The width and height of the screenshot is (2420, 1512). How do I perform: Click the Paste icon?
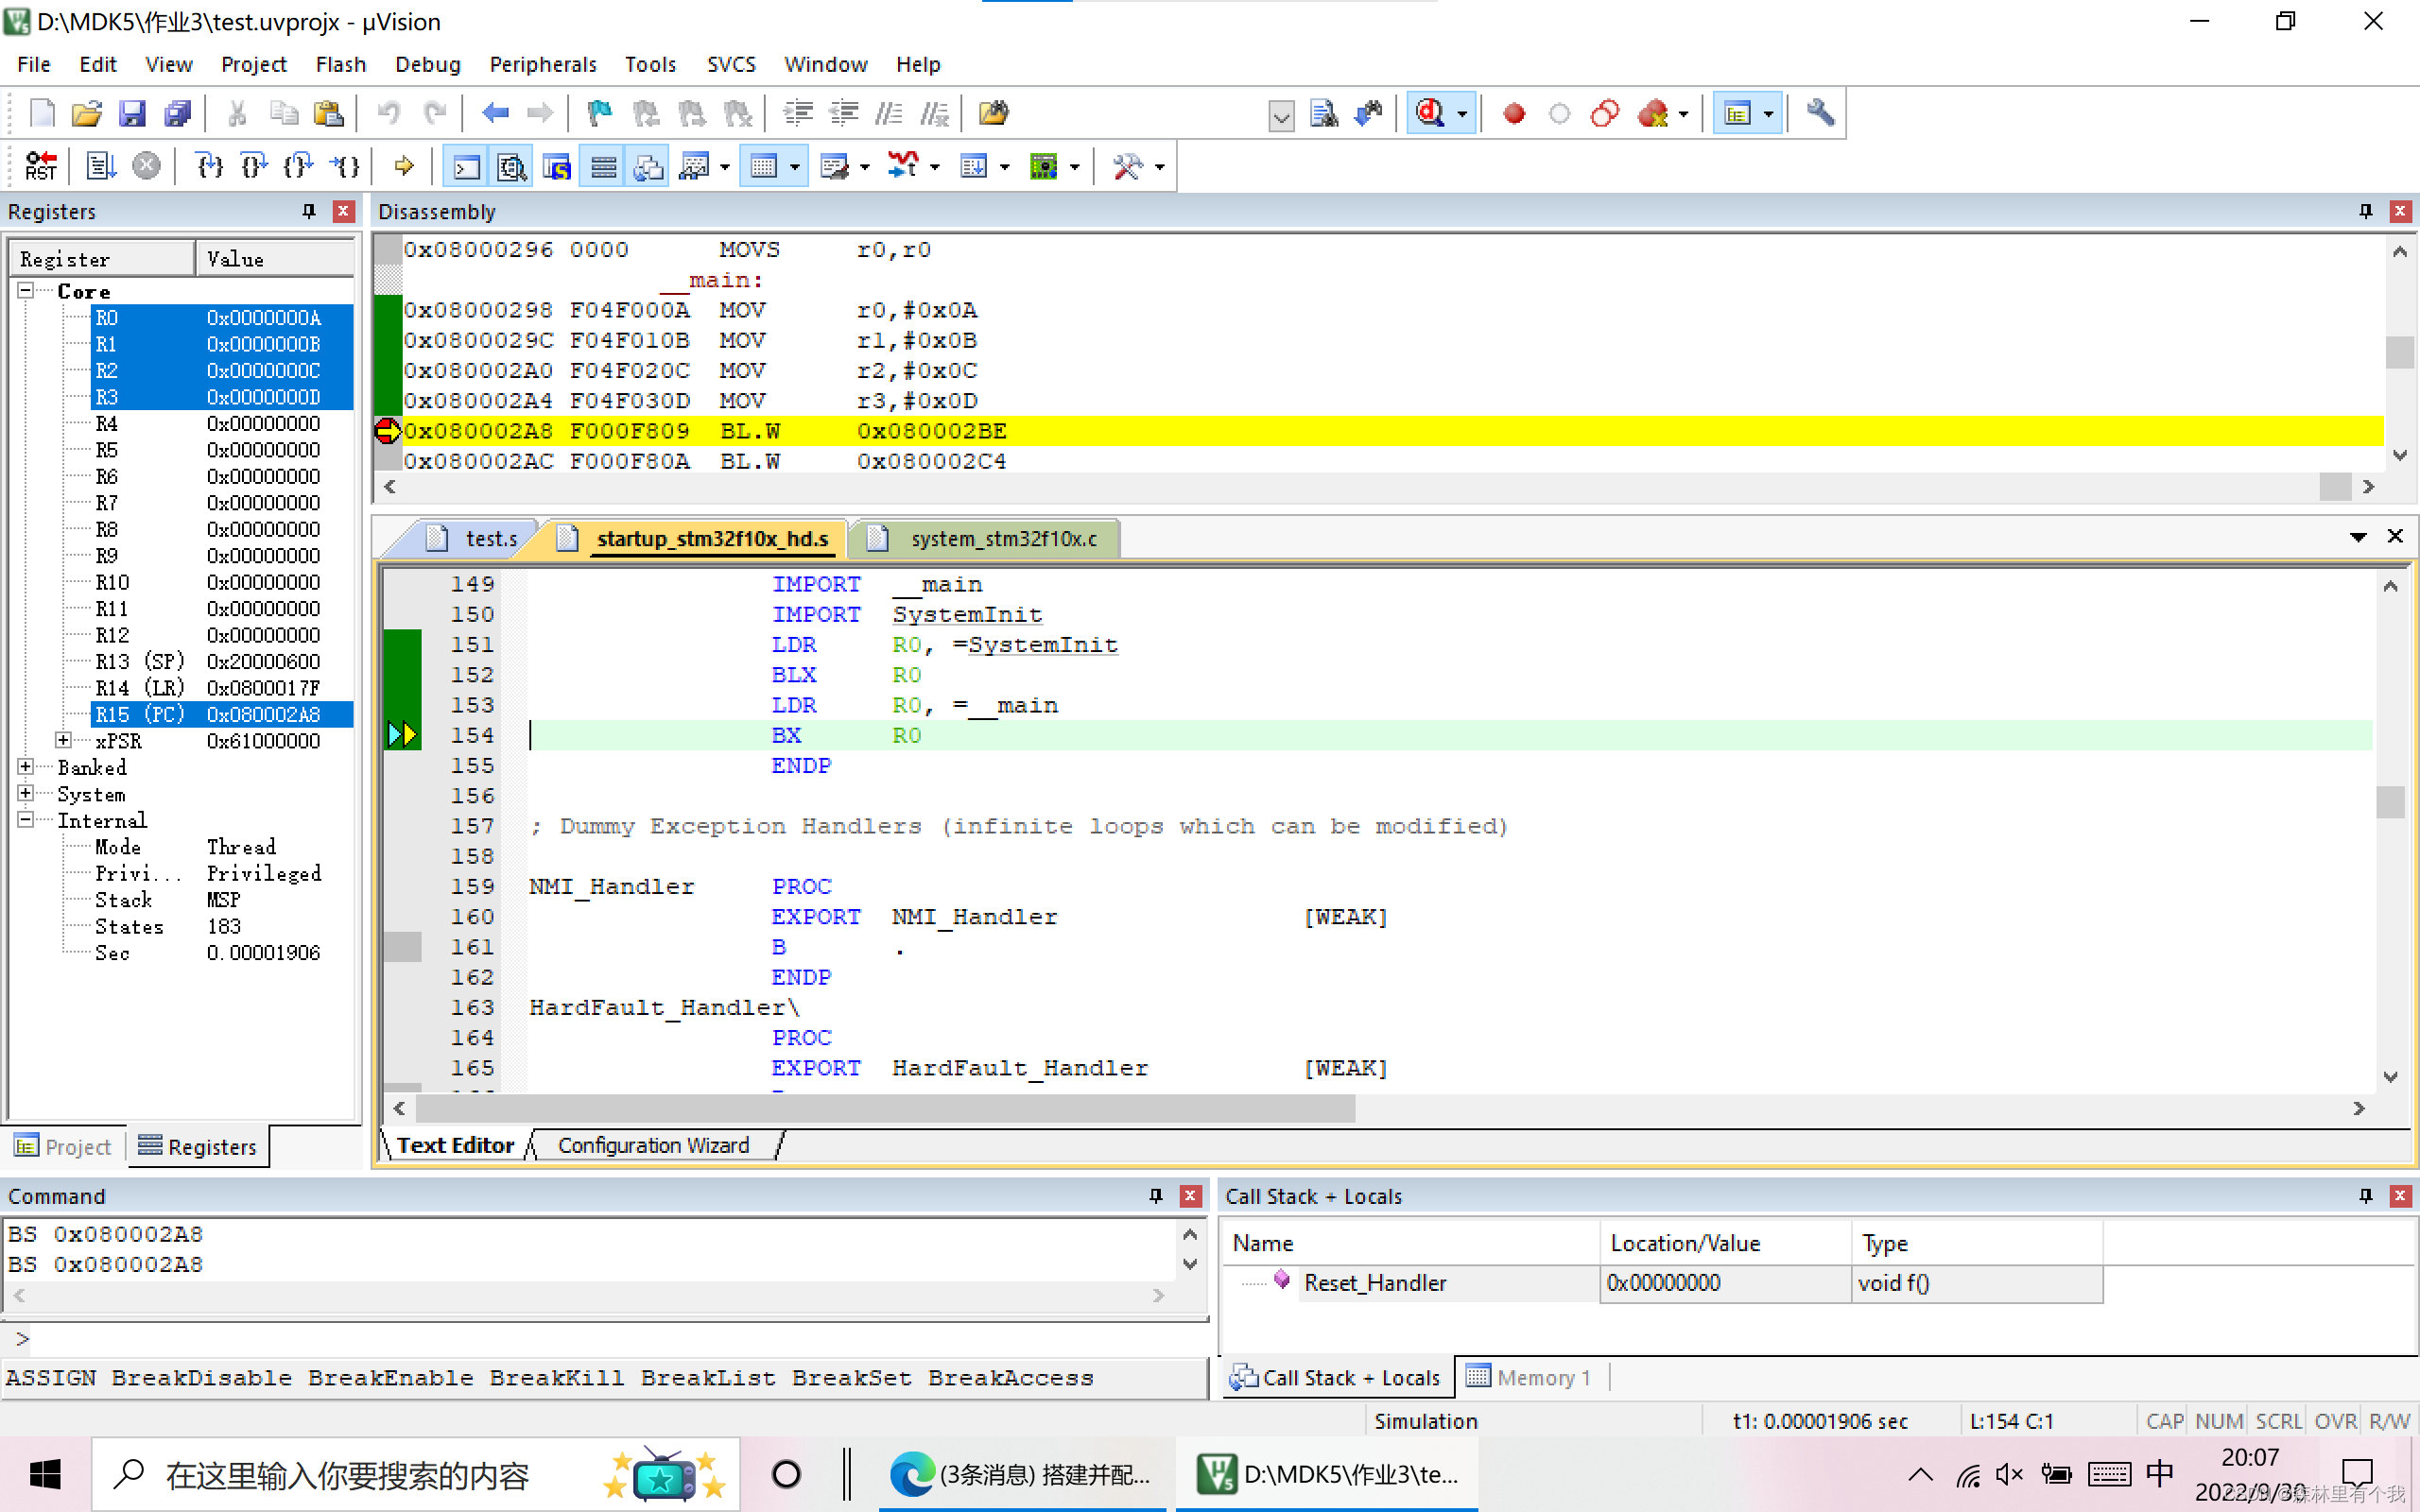[328, 113]
